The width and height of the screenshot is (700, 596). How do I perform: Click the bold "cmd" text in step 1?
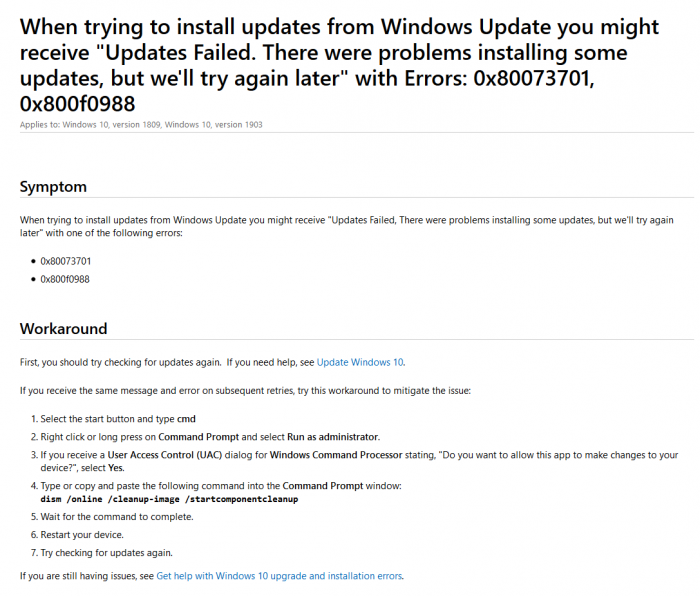coord(186,419)
